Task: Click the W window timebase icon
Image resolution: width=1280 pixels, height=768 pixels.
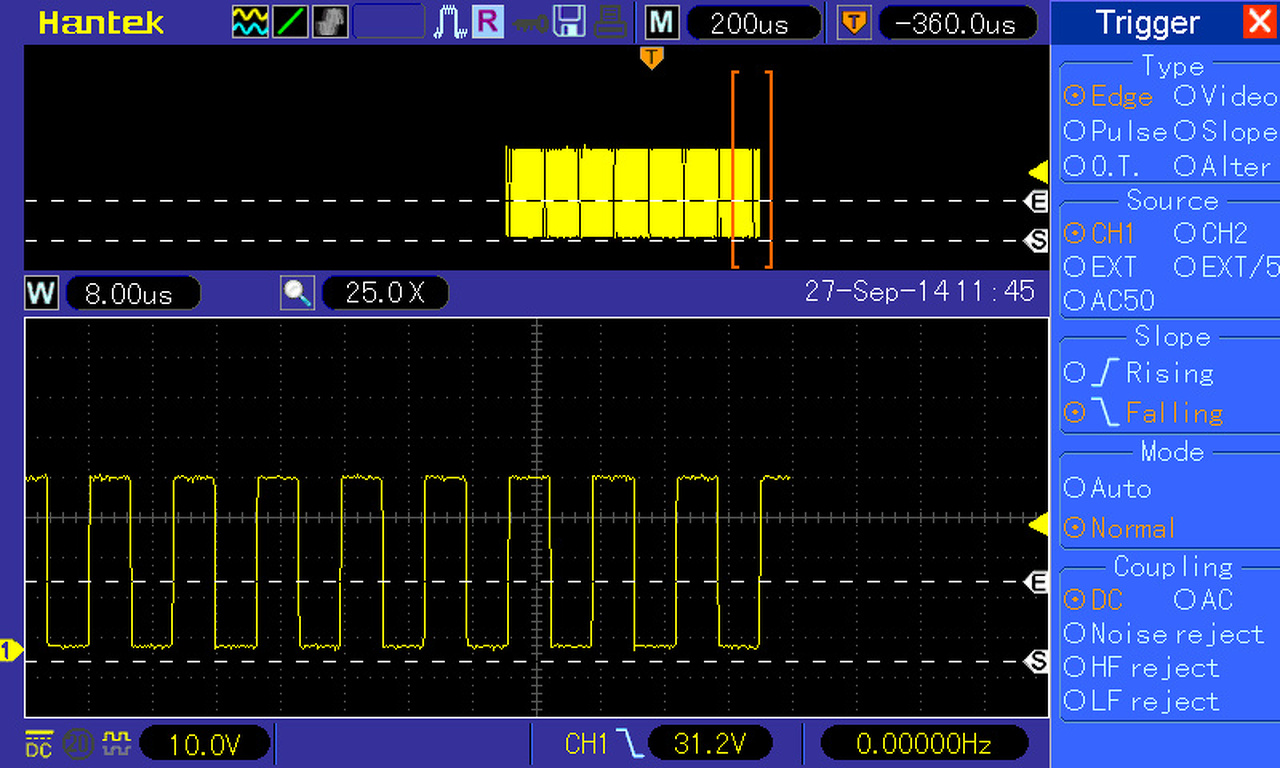Action: (x=42, y=293)
